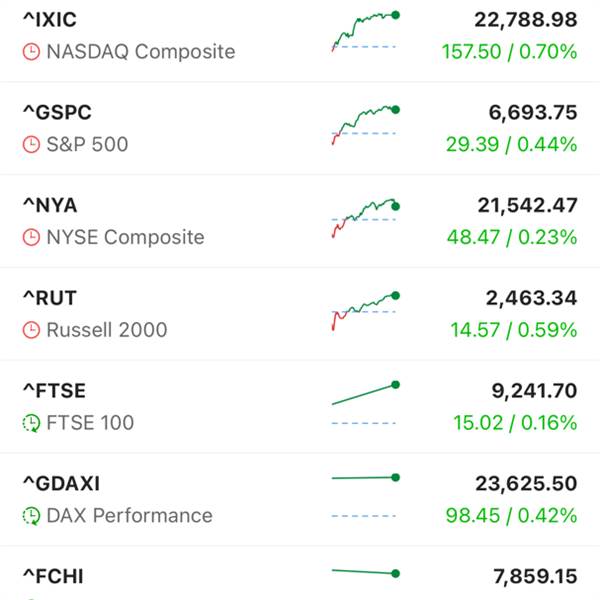Tap the Russell 2000 change 14.57 / 0.59%
Screen dimensions: 600x600
click(511, 330)
